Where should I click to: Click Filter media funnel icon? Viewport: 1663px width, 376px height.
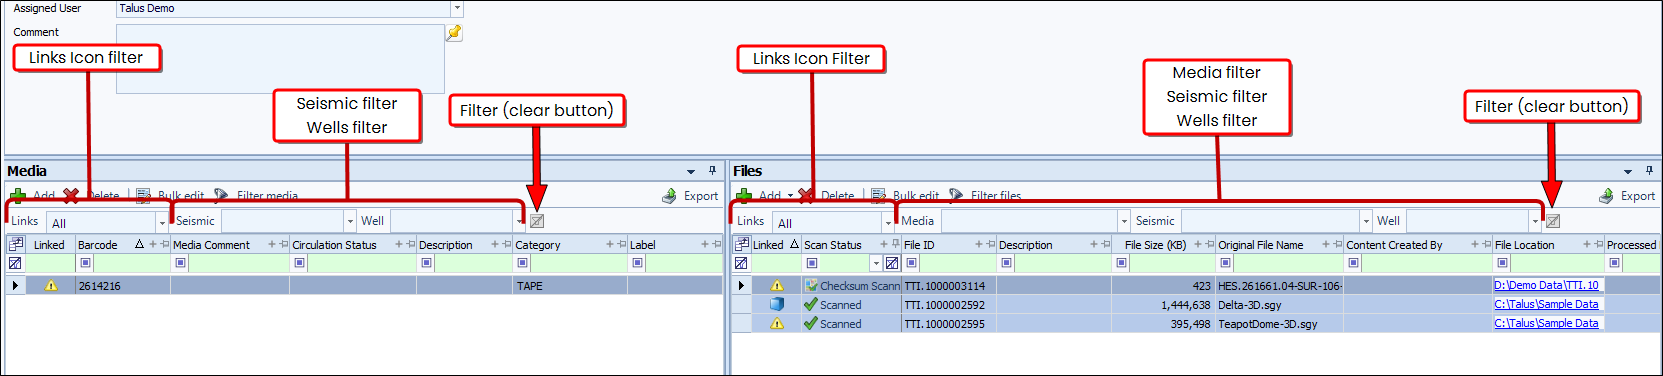[x=221, y=196]
